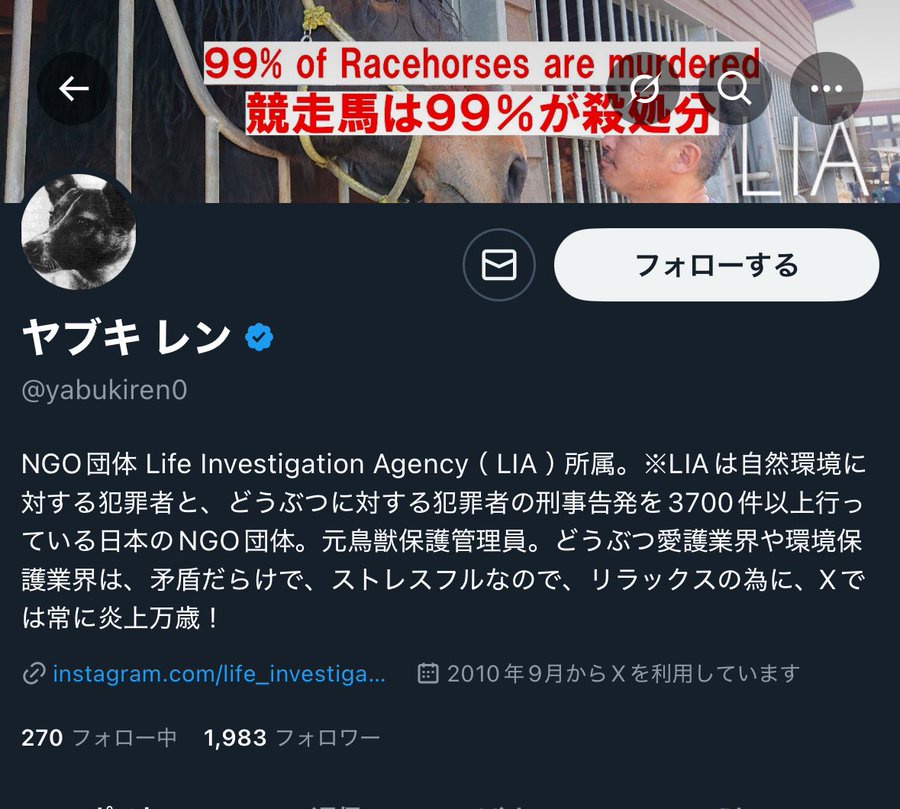Click the 競走馬は99%が殺処分 red banner caption
The height and width of the screenshot is (809, 900).
(x=482, y=113)
